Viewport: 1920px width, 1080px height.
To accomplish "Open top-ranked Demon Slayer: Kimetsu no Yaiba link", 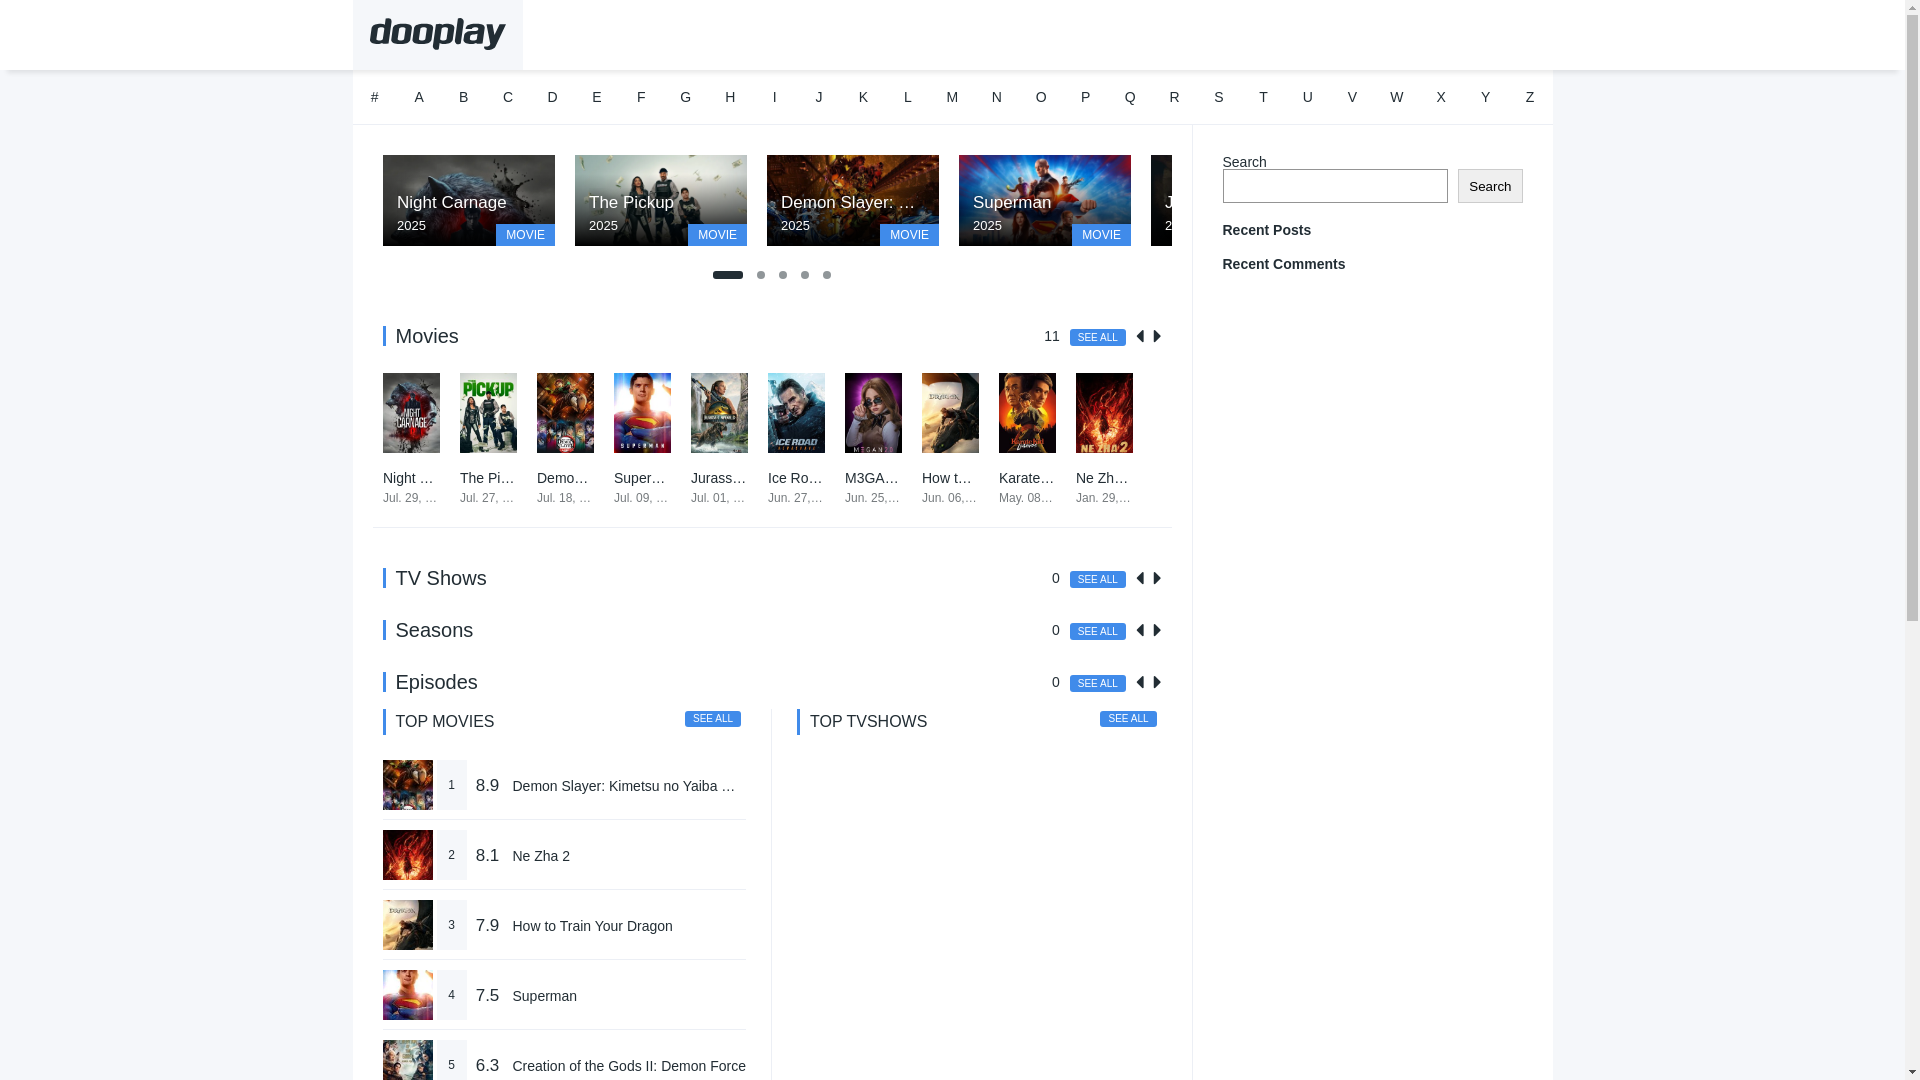I will pyautogui.click(x=626, y=786).
